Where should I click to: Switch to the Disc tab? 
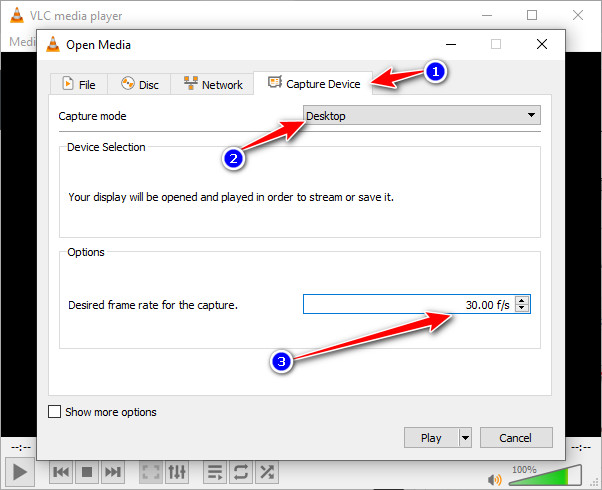point(139,84)
